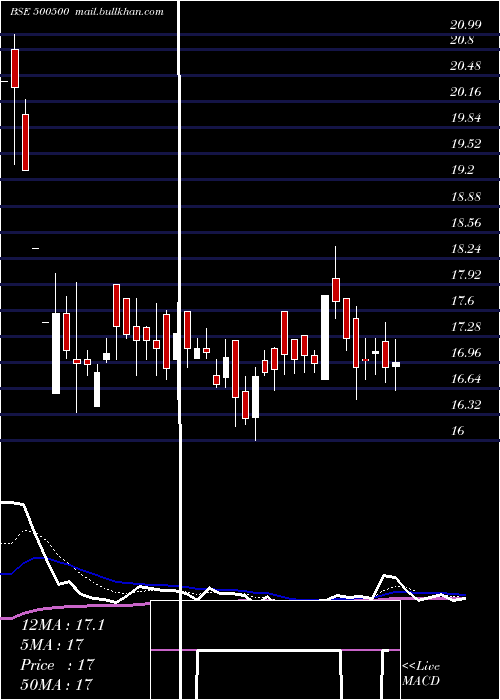The height and width of the screenshot is (700, 500).
Task: Click the 19.52 price axis label
Action: pyautogui.click(x=467, y=144)
